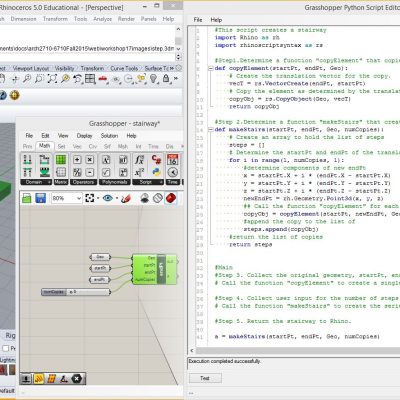Expand overflow of Rhino toolbar icons
This screenshot has width=400, height=400.
[x=176, y=79]
